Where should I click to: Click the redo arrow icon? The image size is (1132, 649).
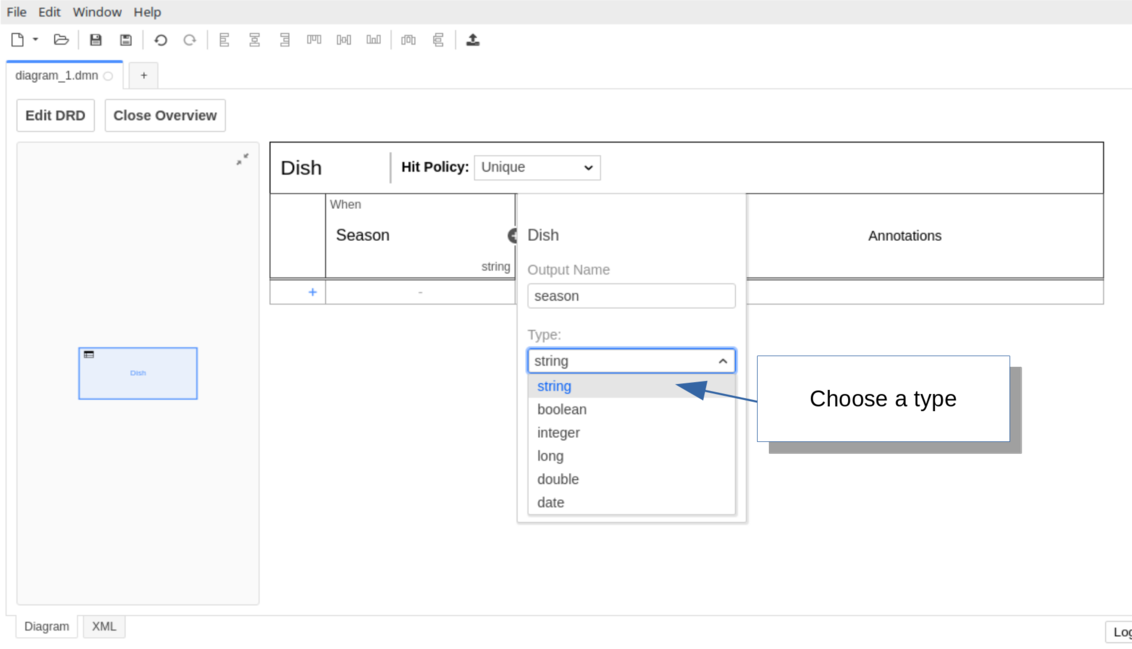(189, 40)
